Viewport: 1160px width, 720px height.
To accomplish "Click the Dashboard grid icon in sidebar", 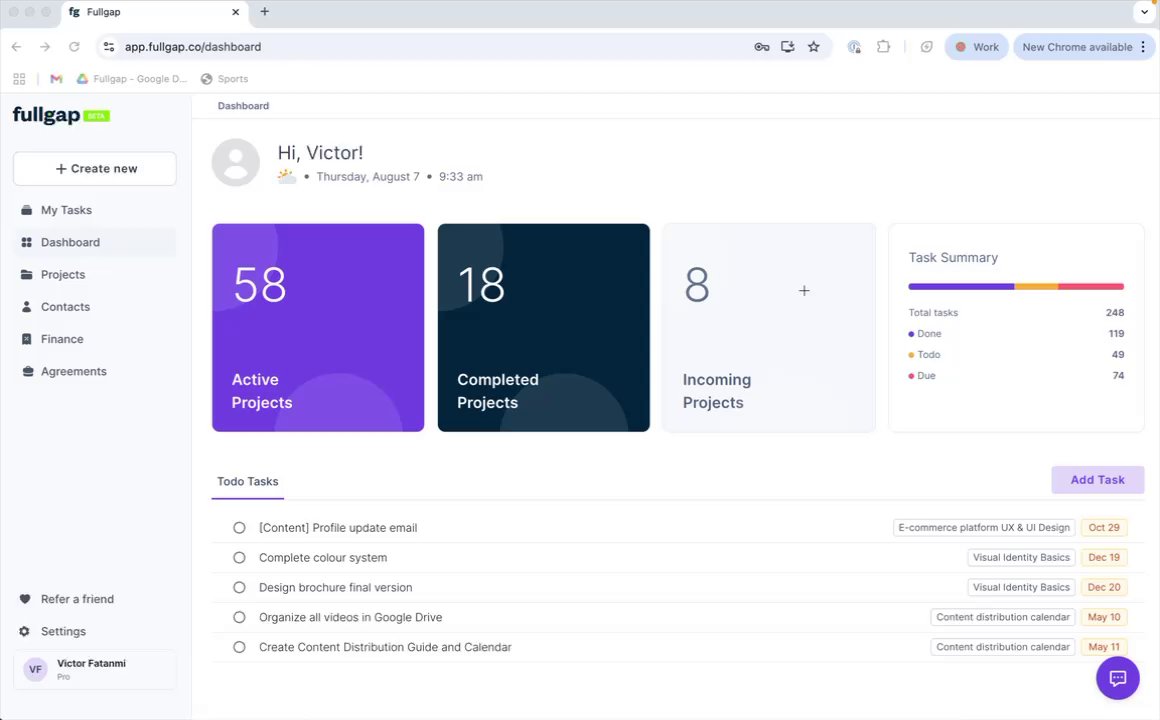I will [27, 242].
